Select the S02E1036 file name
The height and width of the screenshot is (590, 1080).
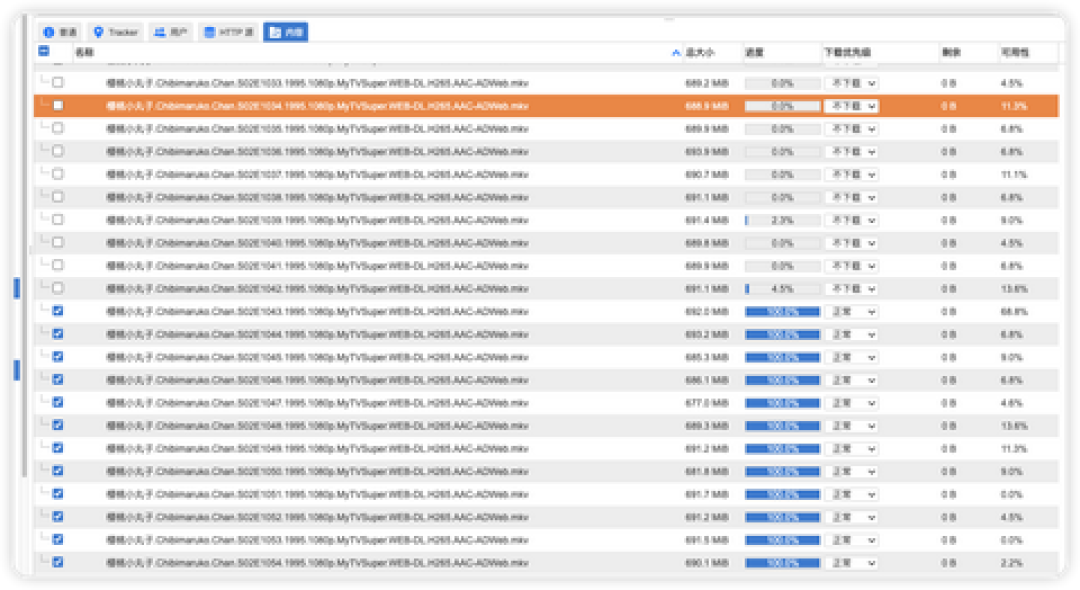(318, 151)
